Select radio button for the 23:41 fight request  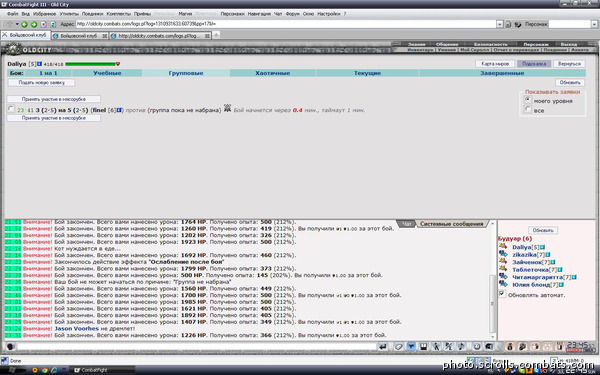click(x=11, y=109)
